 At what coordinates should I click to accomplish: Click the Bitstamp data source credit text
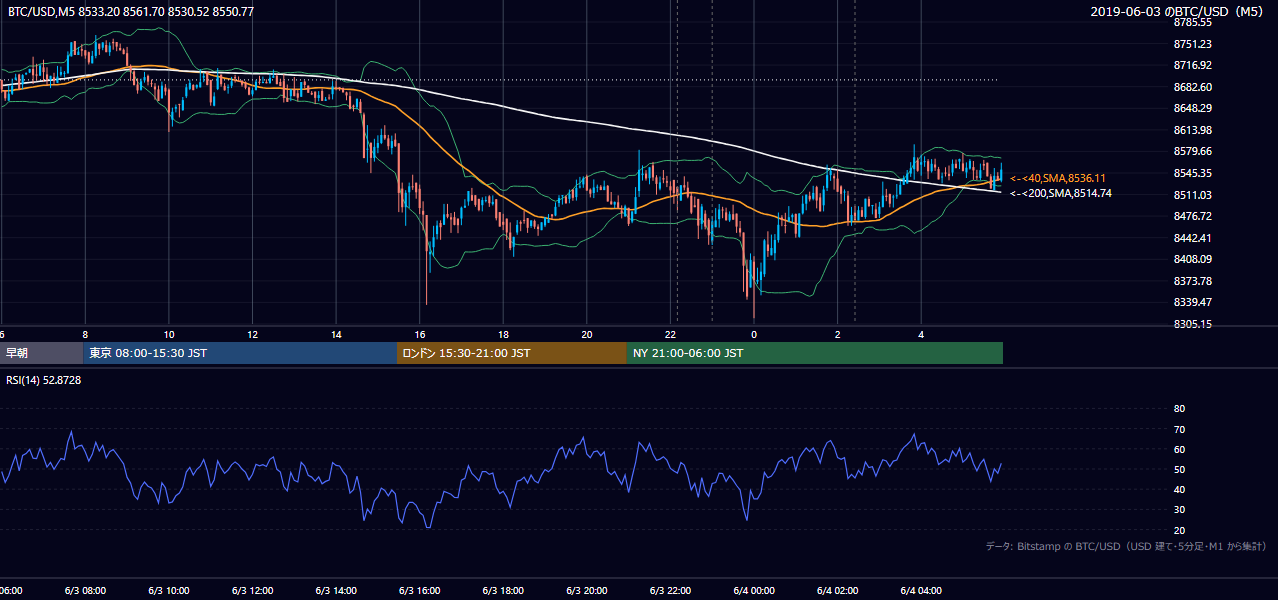pyautogui.click(x=1126, y=546)
